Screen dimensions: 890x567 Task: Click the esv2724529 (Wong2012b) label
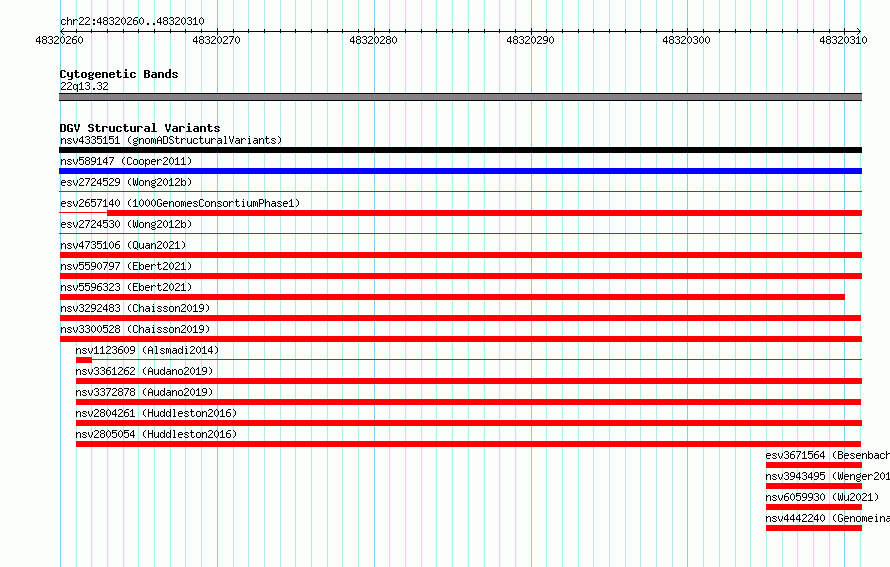(126, 182)
